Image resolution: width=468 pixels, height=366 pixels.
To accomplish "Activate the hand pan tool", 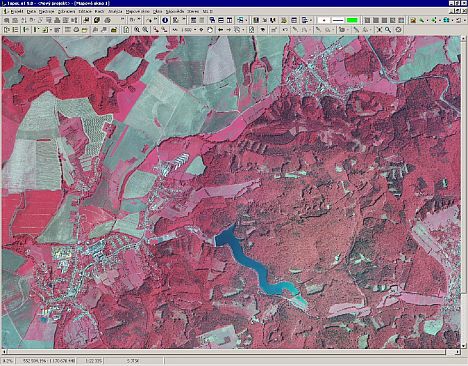I will coord(210,30).
